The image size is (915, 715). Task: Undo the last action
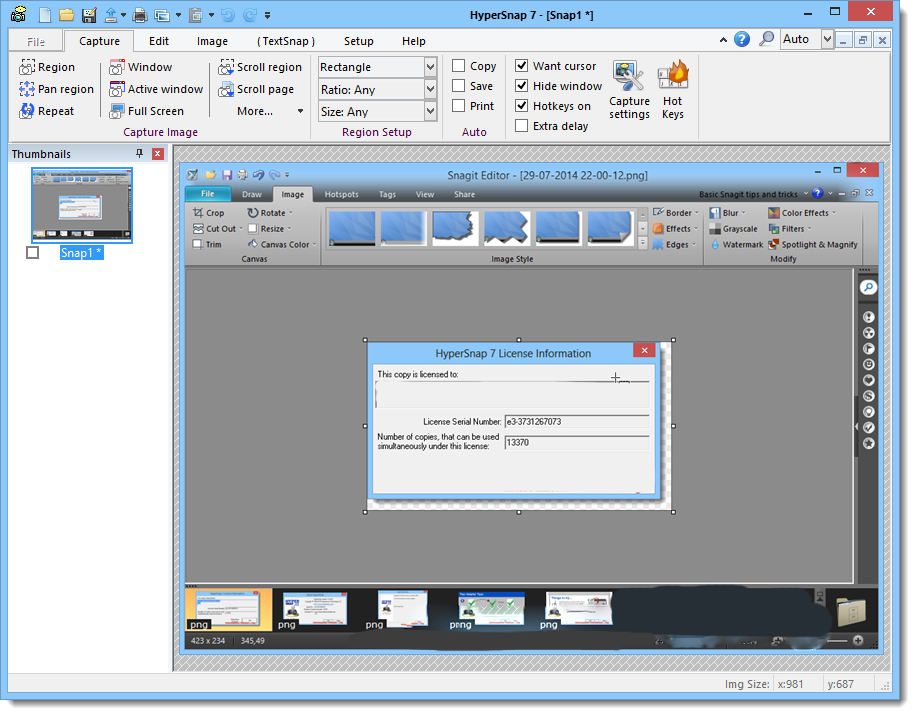(228, 15)
